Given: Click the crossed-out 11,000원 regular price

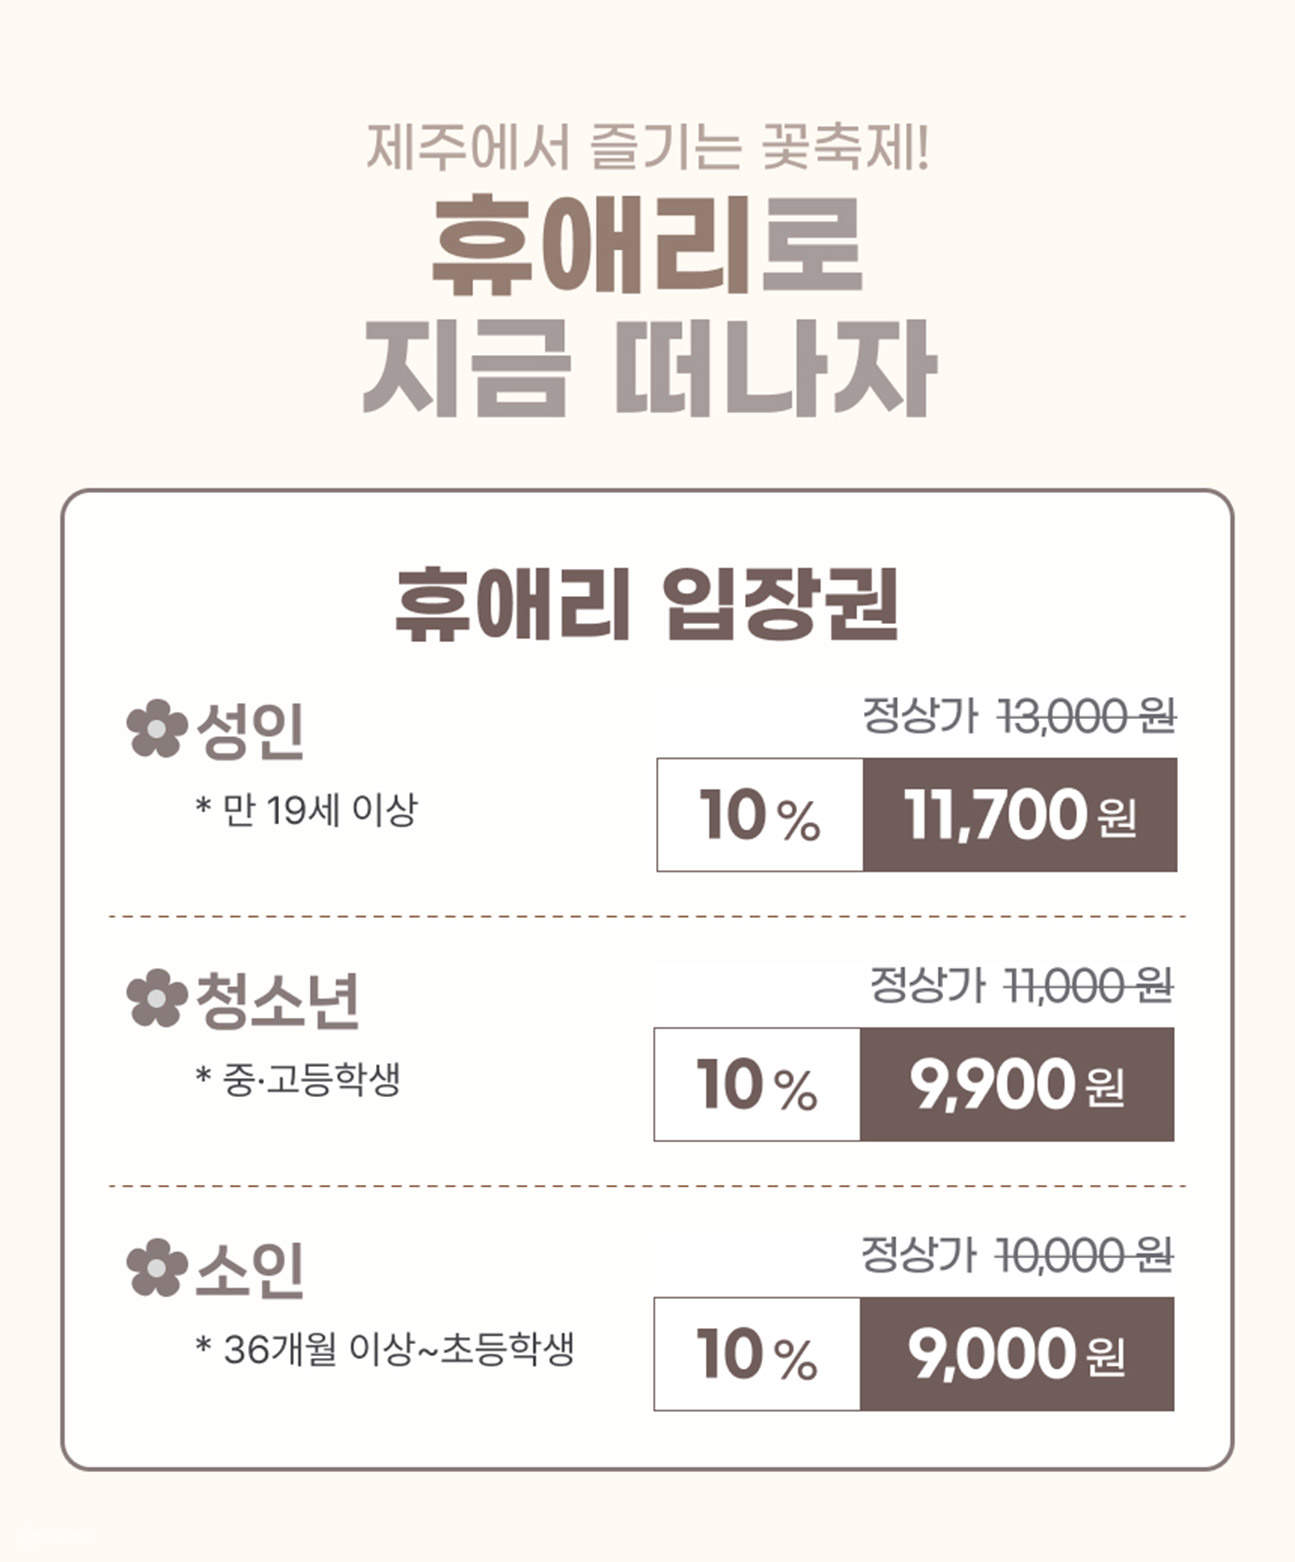Looking at the screenshot, I should tap(1088, 986).
